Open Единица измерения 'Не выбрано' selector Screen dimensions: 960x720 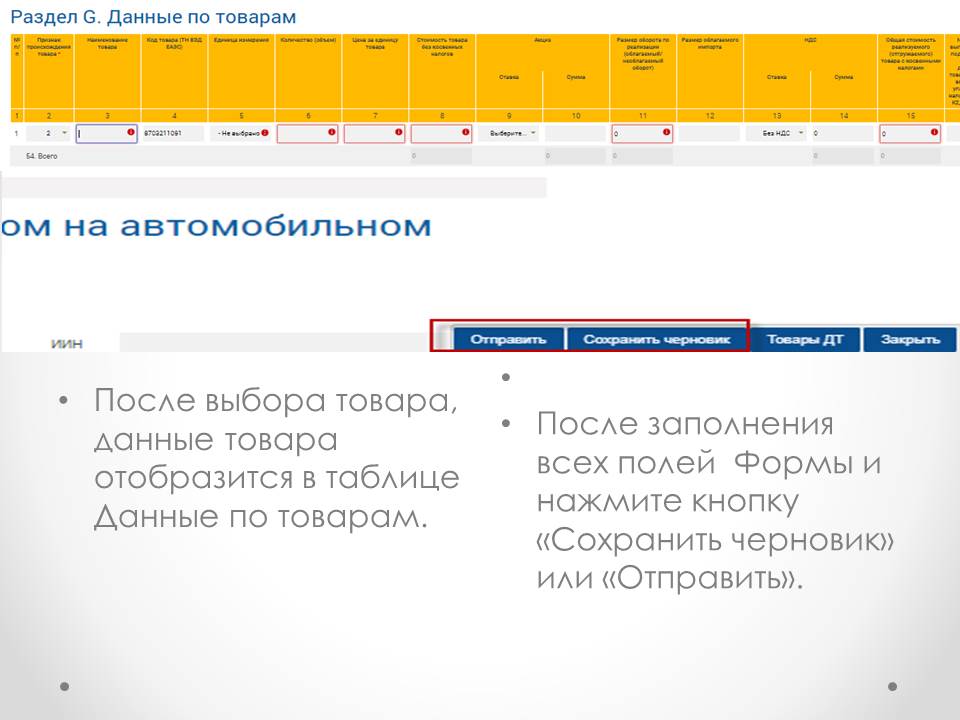coord(238,133)
